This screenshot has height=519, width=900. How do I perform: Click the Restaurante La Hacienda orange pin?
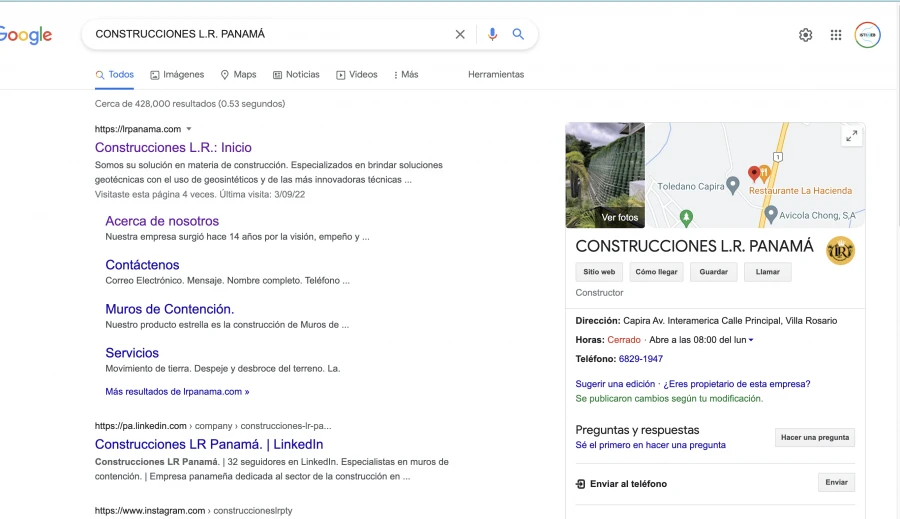pyautogui.click(x=764, y=172)
